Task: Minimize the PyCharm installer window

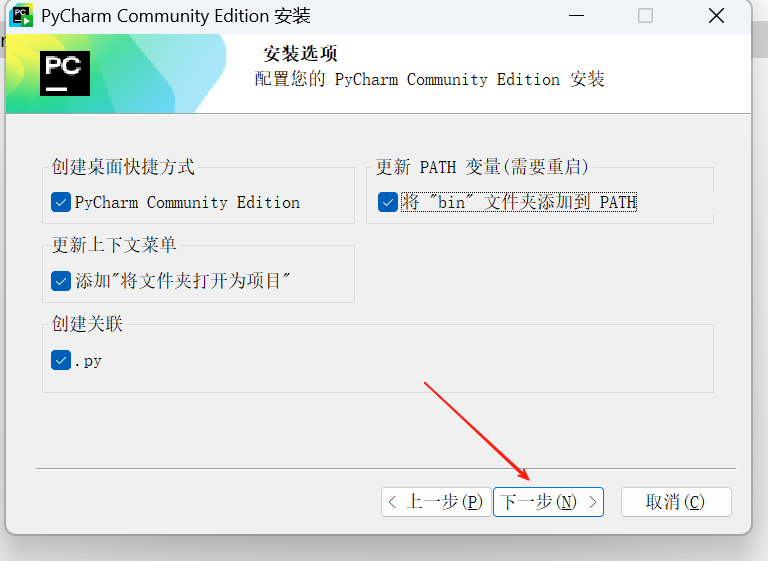Action: point(576,16)
